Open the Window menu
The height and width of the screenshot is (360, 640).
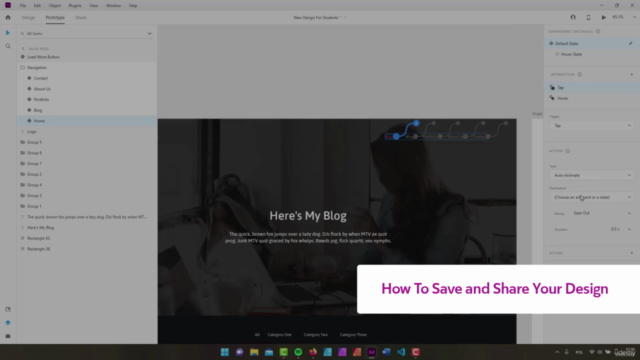pos(113,6)
